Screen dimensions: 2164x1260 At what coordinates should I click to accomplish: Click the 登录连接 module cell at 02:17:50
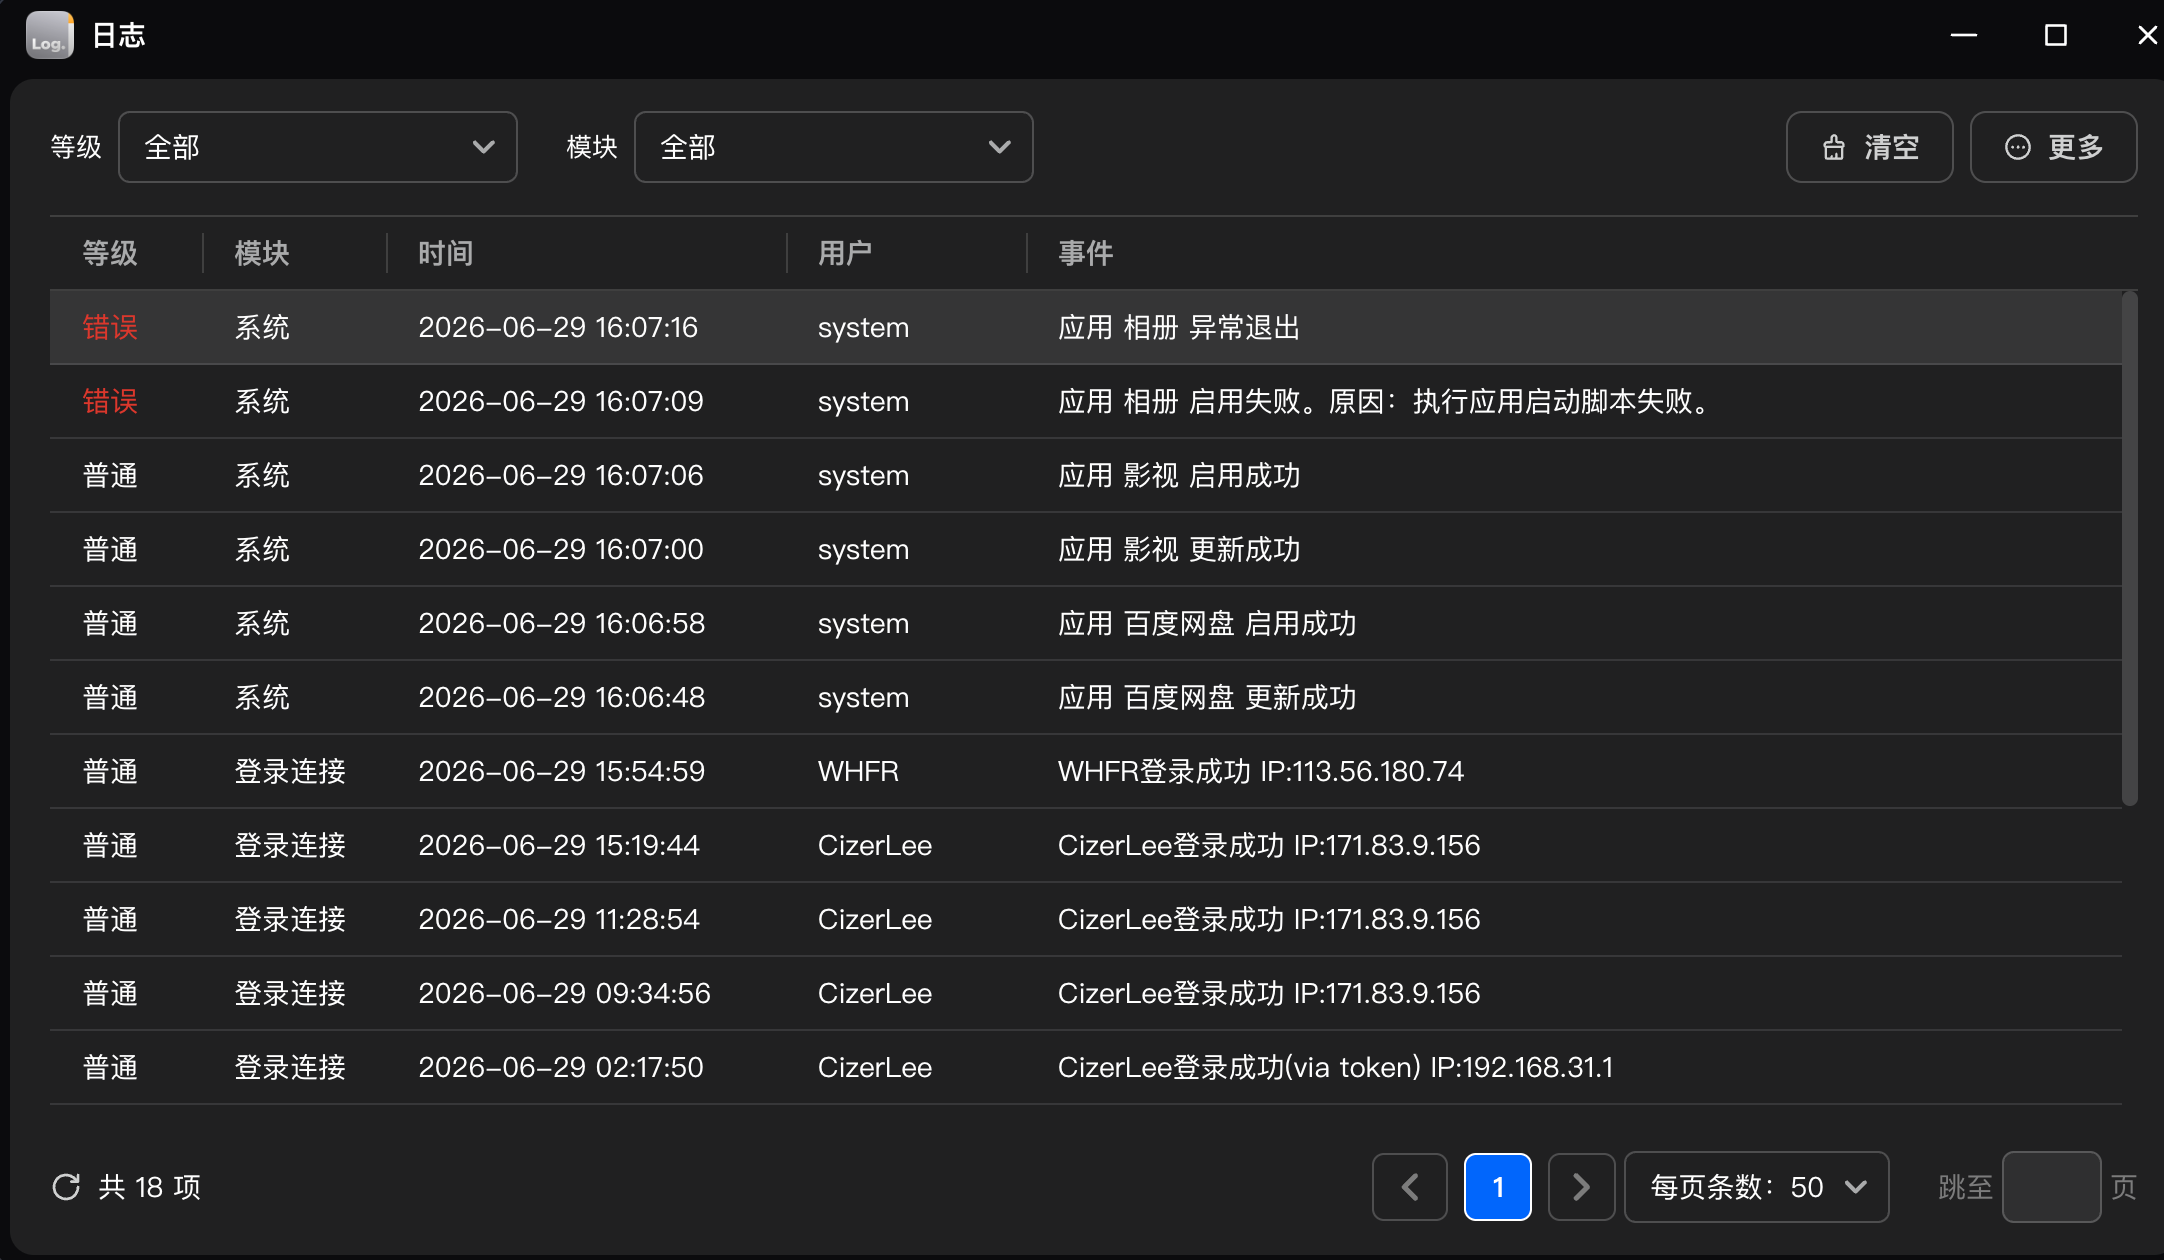[290, 1067]
